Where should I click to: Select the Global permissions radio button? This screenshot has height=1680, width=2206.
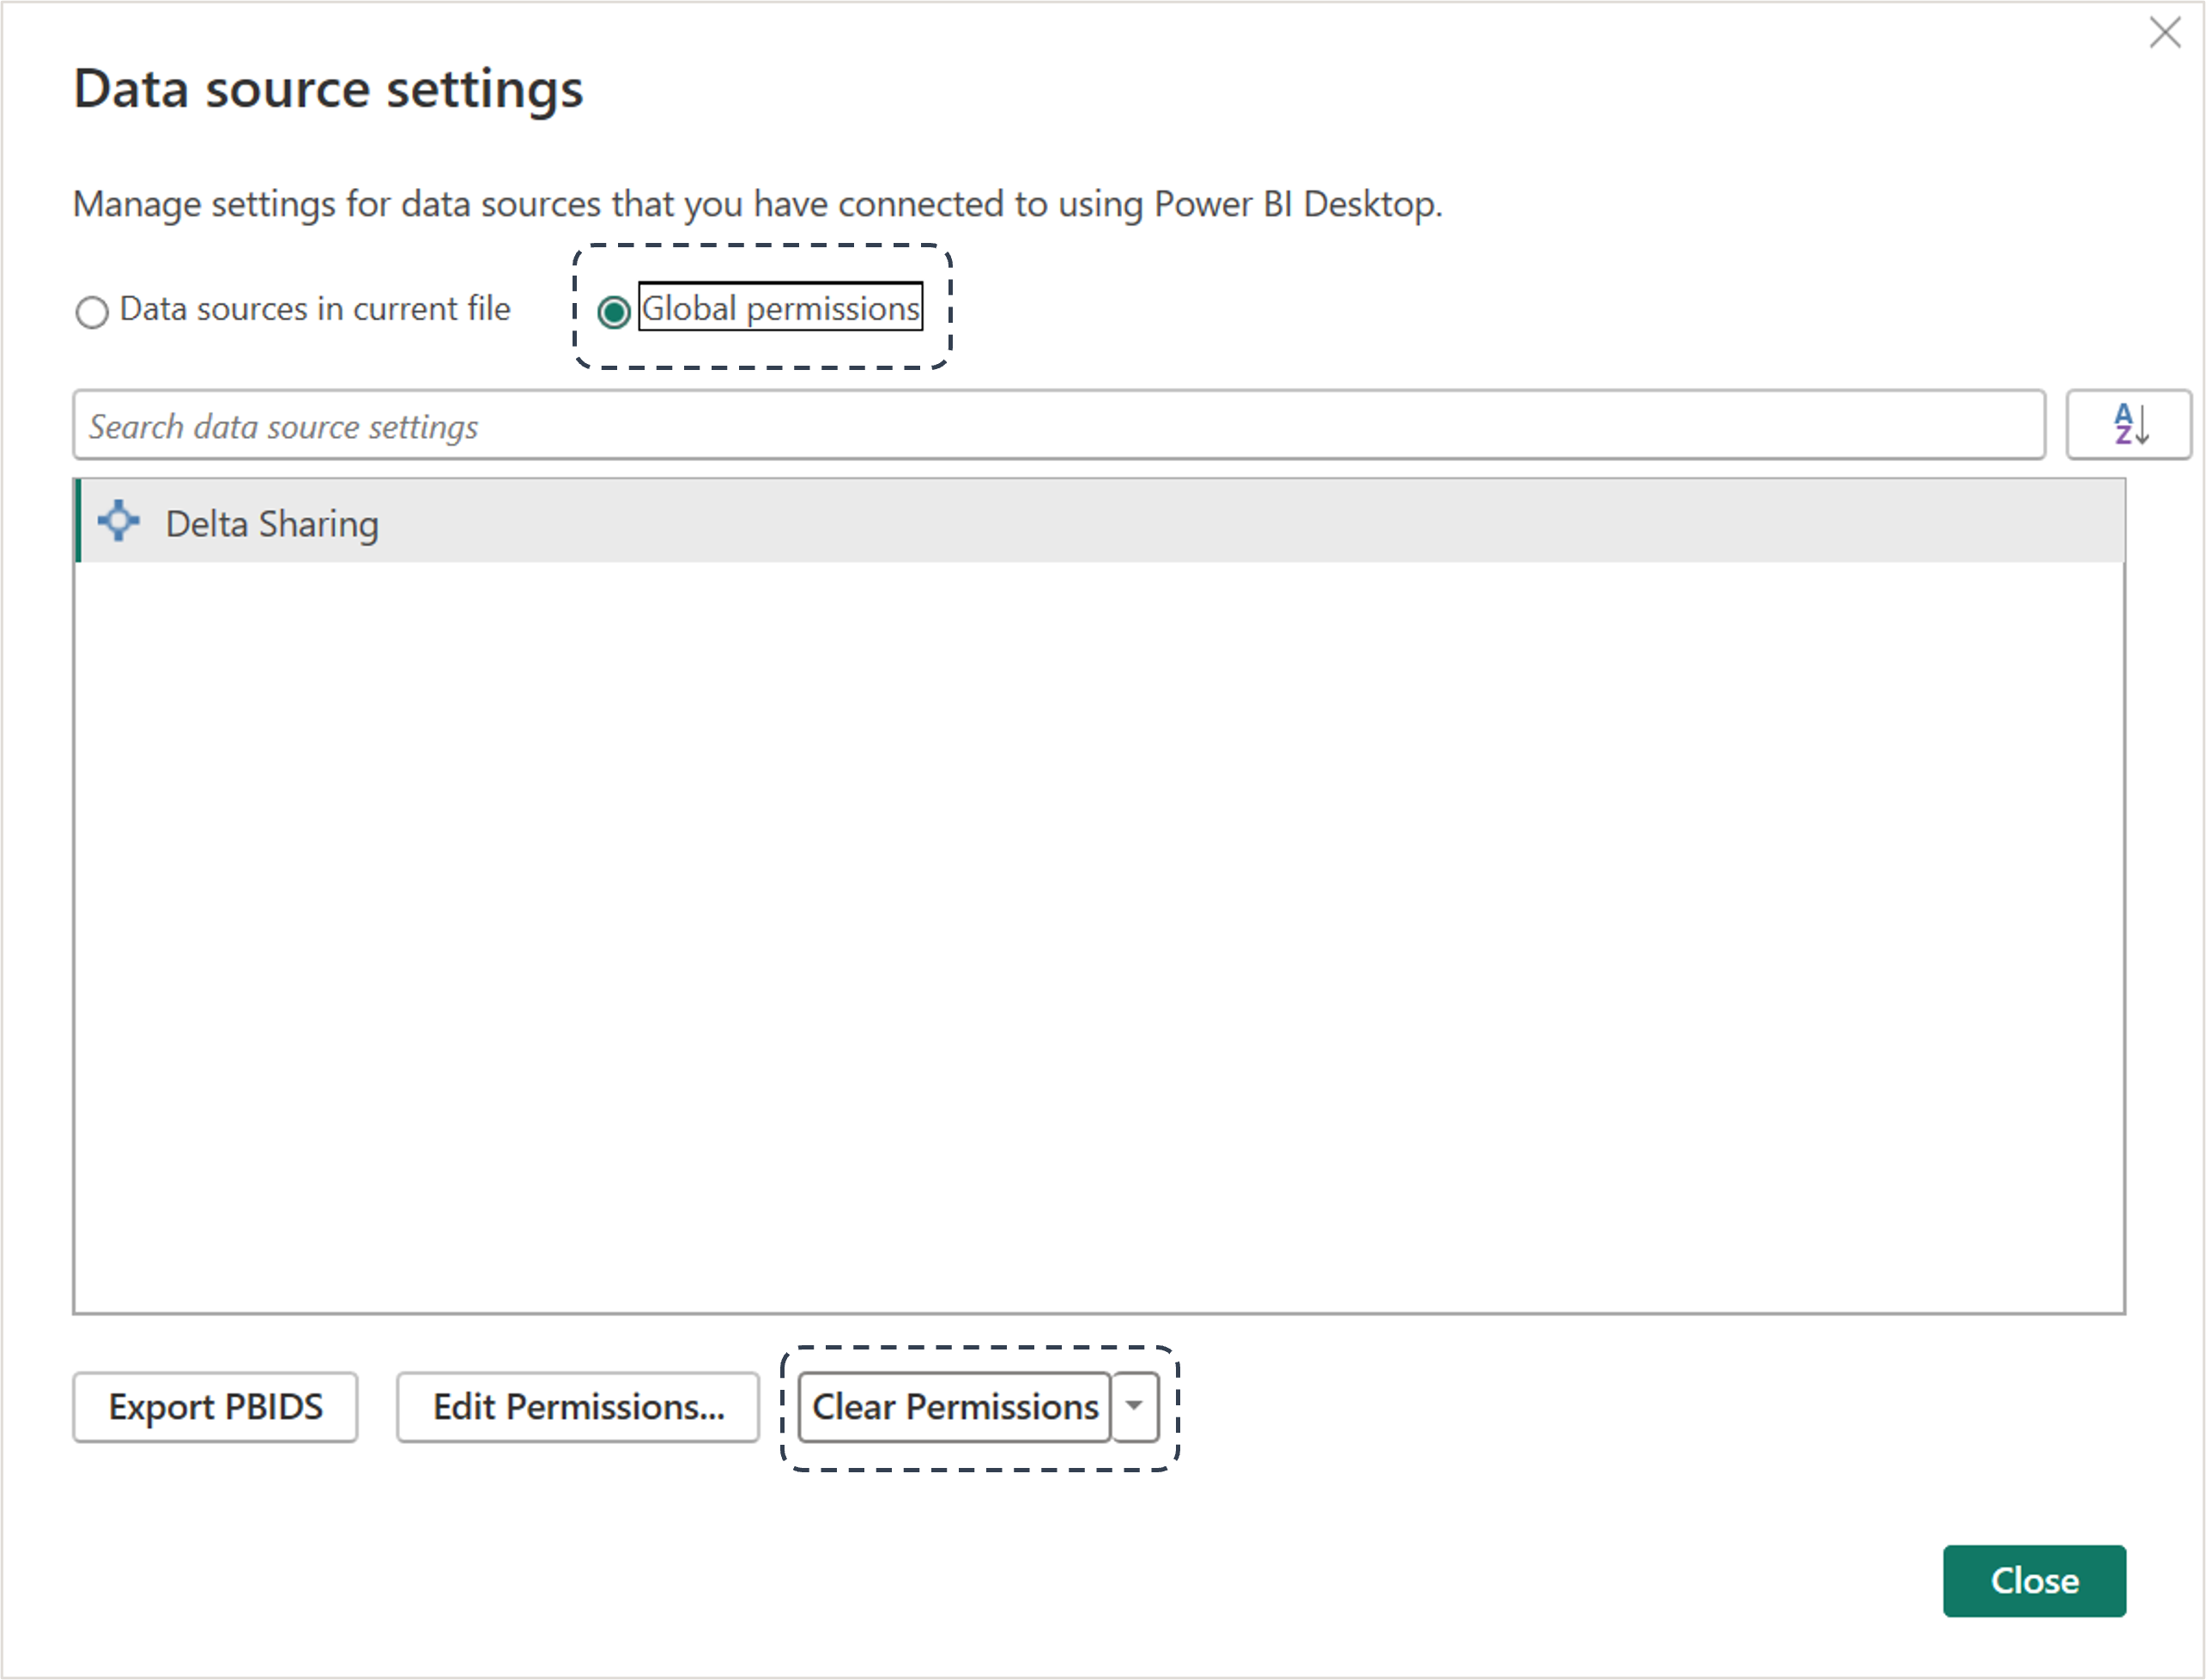[615, 311]
